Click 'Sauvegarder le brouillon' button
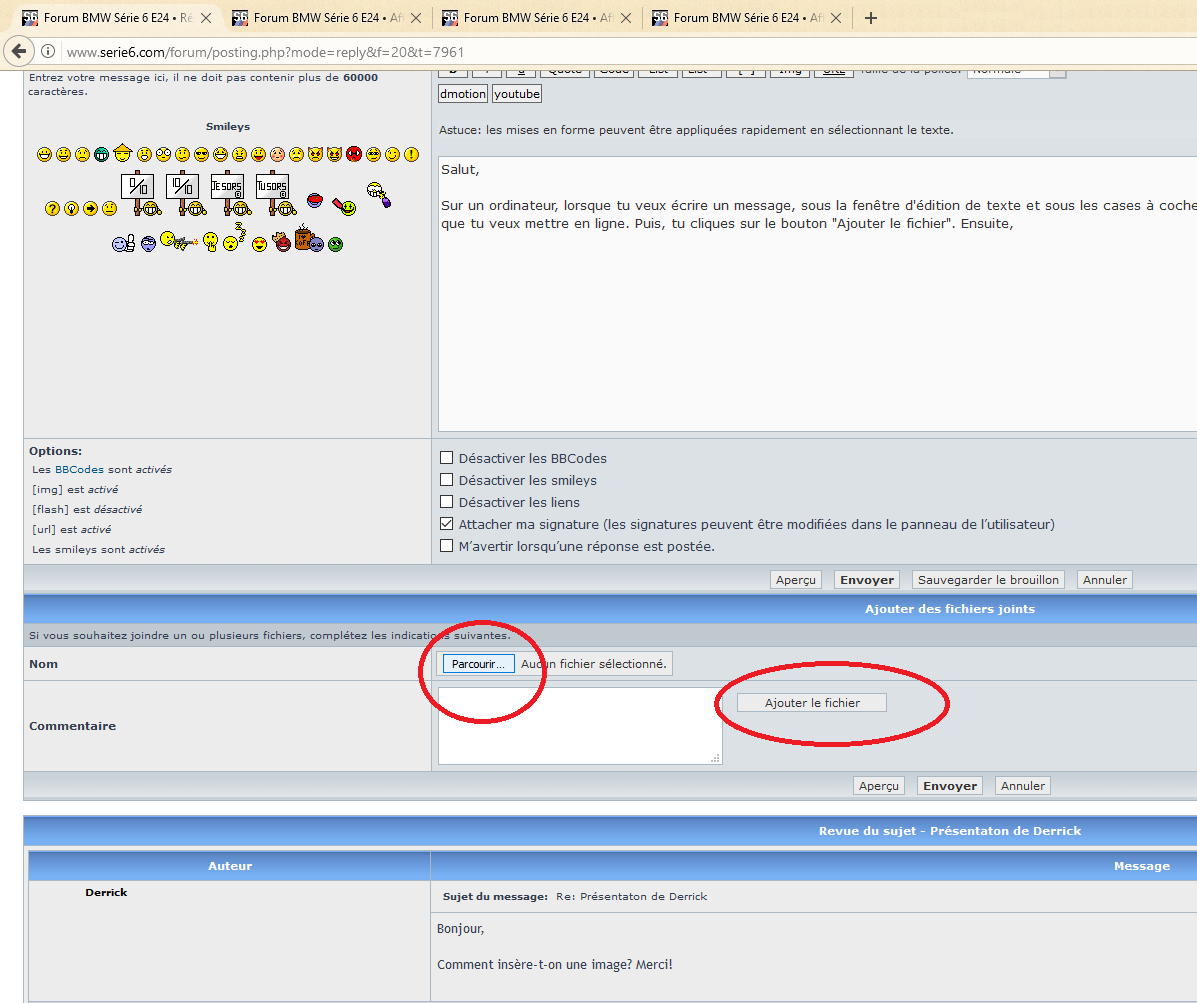Image resolution: width=1197 pixels, height=1003 pixels. point(987,580)
